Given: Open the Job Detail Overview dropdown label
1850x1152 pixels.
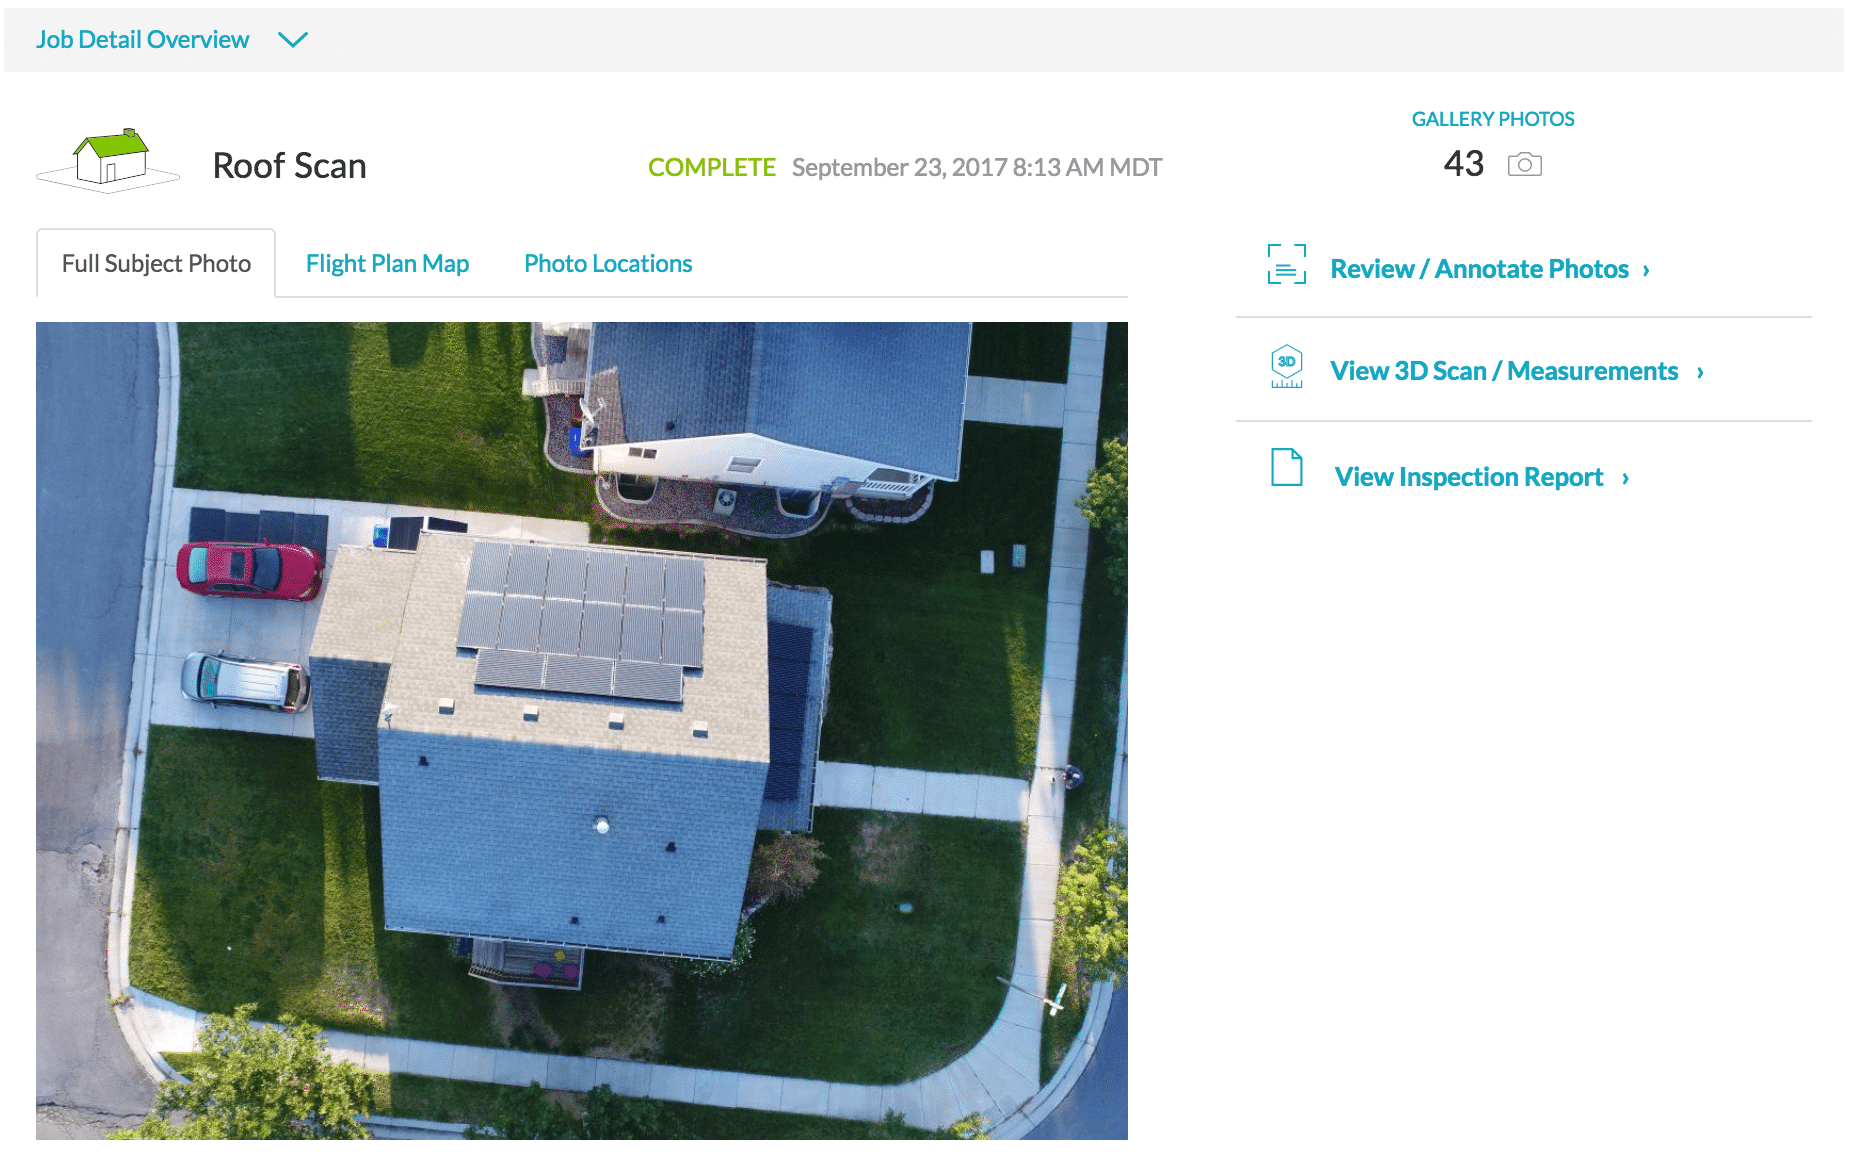Looking at the screenshot, I should coord(142,40).
